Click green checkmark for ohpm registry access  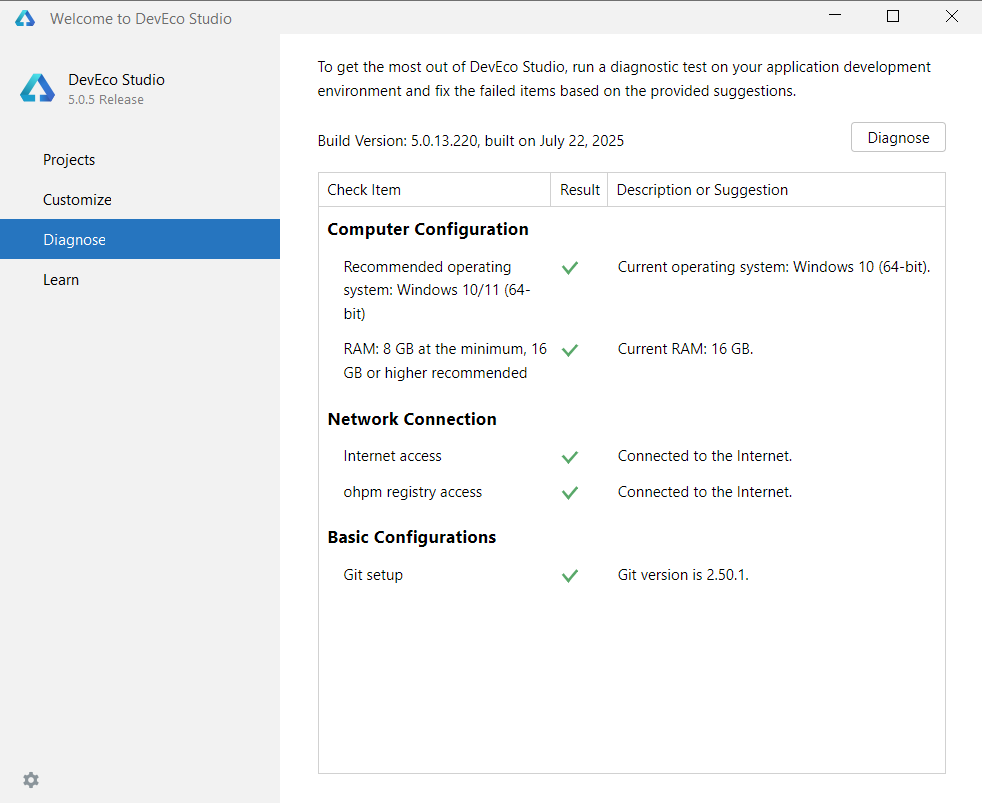[x=570, y=493]
